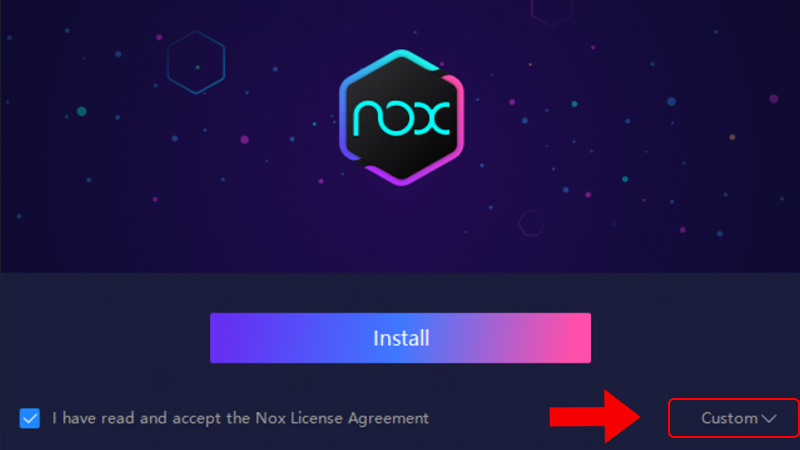The width and height of the screenshot is (800, 450).
Task: Click the red arrow pointing to Custom
Action: click(x=594, y=416)
